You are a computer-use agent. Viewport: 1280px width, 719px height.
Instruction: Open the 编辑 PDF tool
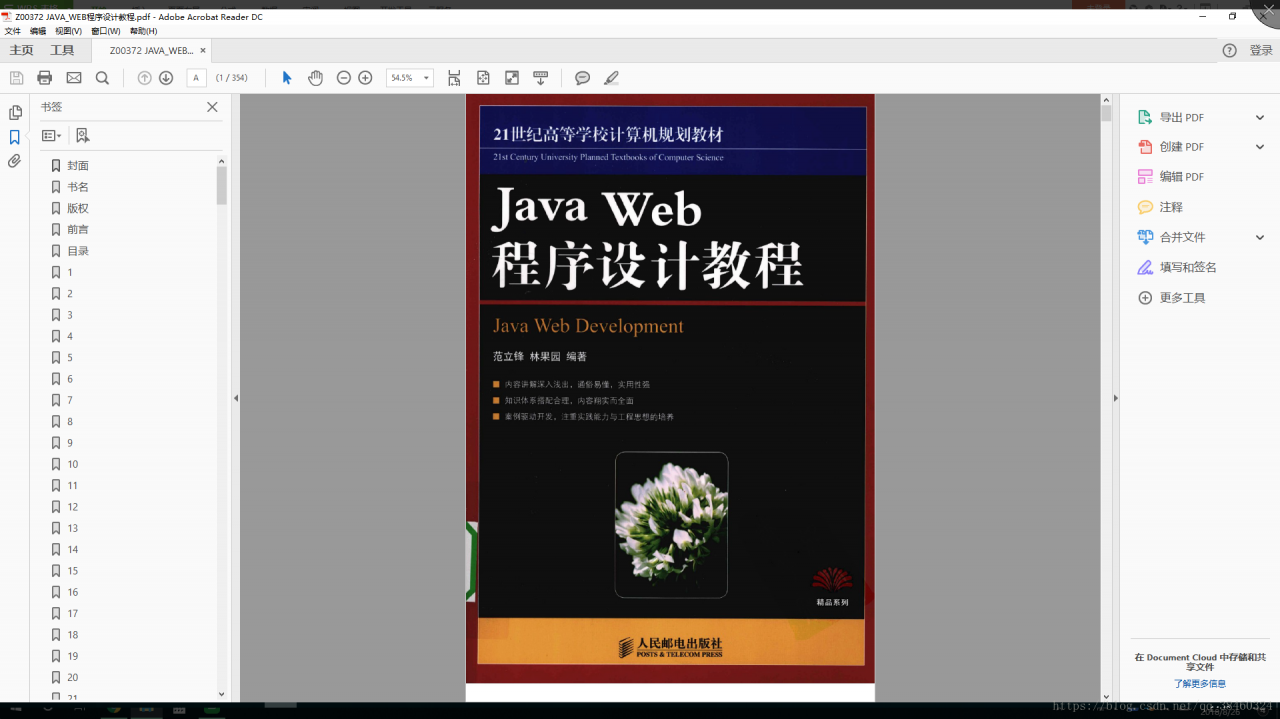click(x=1181, y=177)
